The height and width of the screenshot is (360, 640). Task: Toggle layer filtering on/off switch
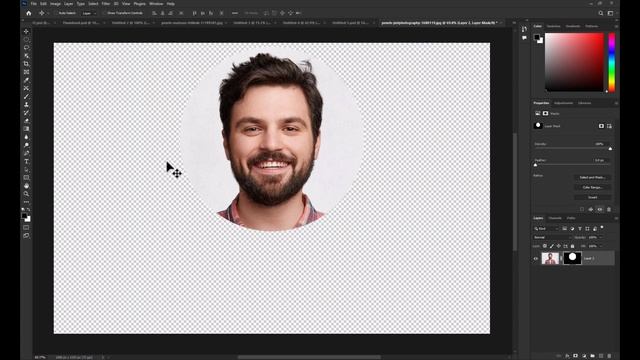click(602, 228)
